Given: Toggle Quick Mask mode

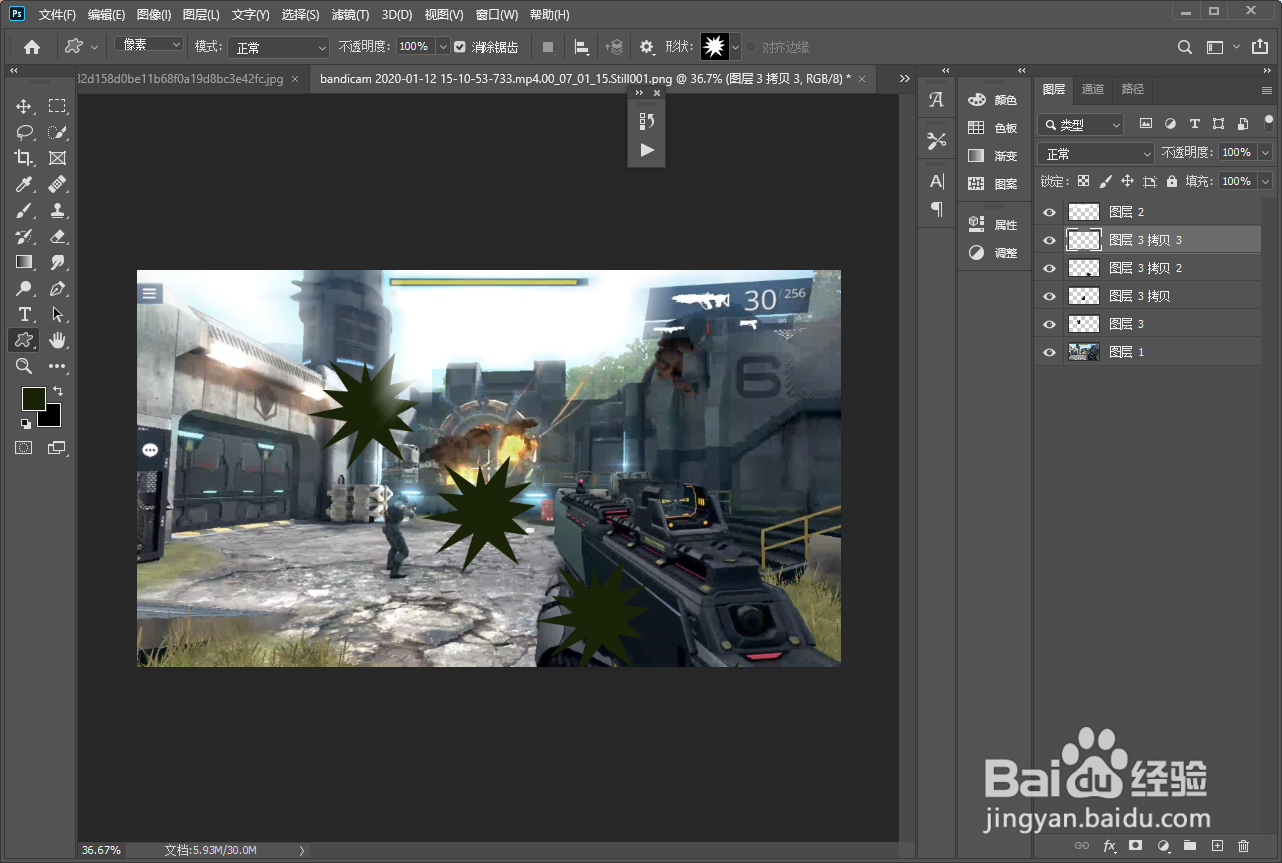Looking at the screenshot, I should pyautogui.click(x=24, y=448).
